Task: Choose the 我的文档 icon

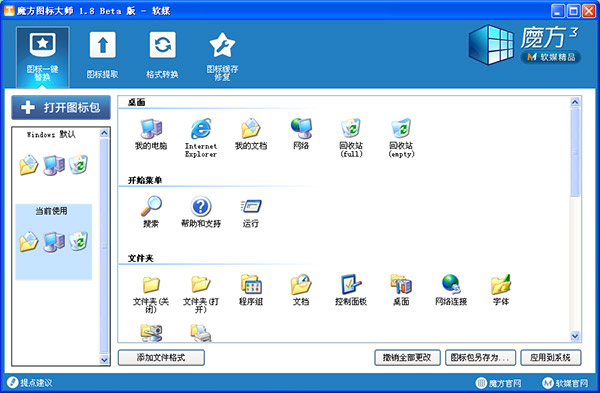Action: (x=251, y=134)
